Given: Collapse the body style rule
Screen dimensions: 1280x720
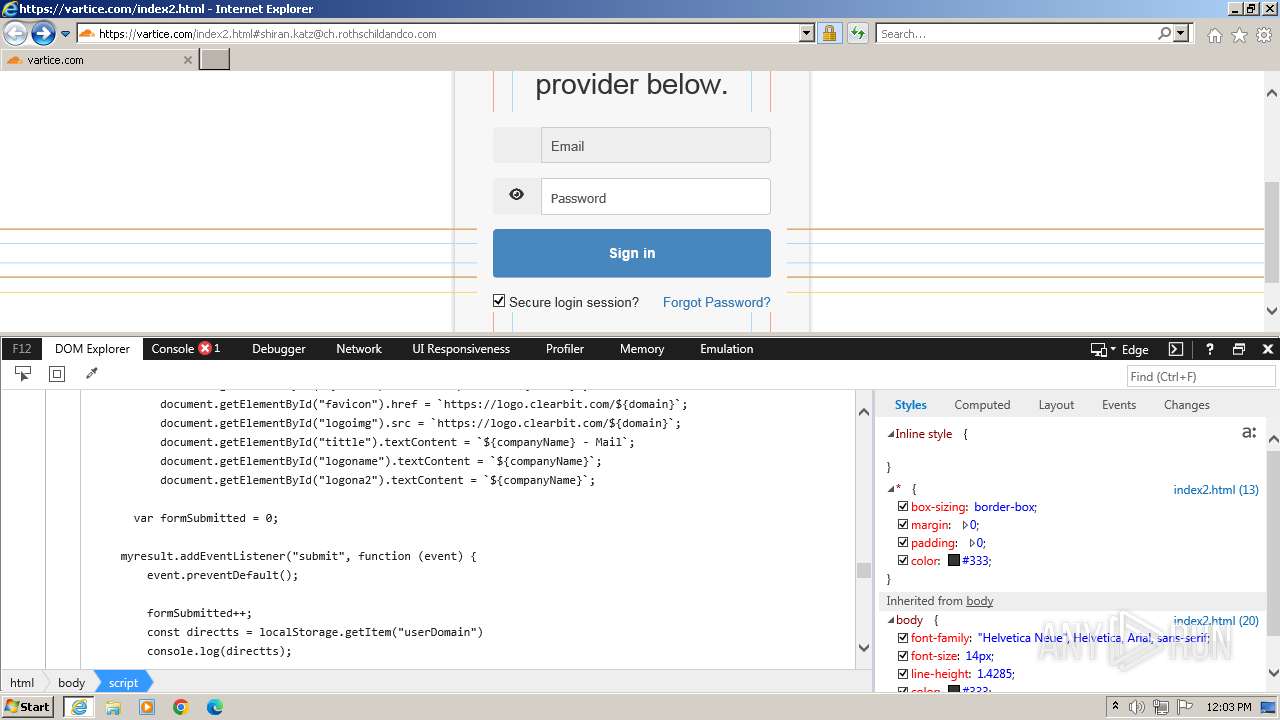Looking at the screenshot, I should click(x=891, y=621).
